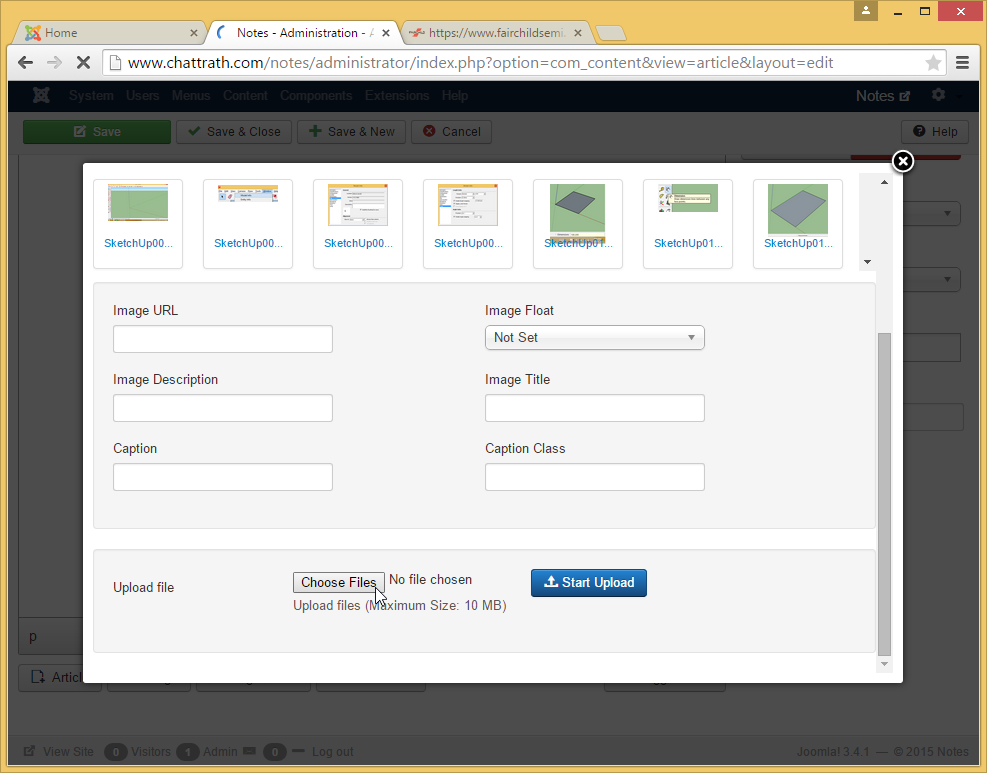Click into the Image URL field
The height and width of the screenshot is (773, 987).
[222, 339]
